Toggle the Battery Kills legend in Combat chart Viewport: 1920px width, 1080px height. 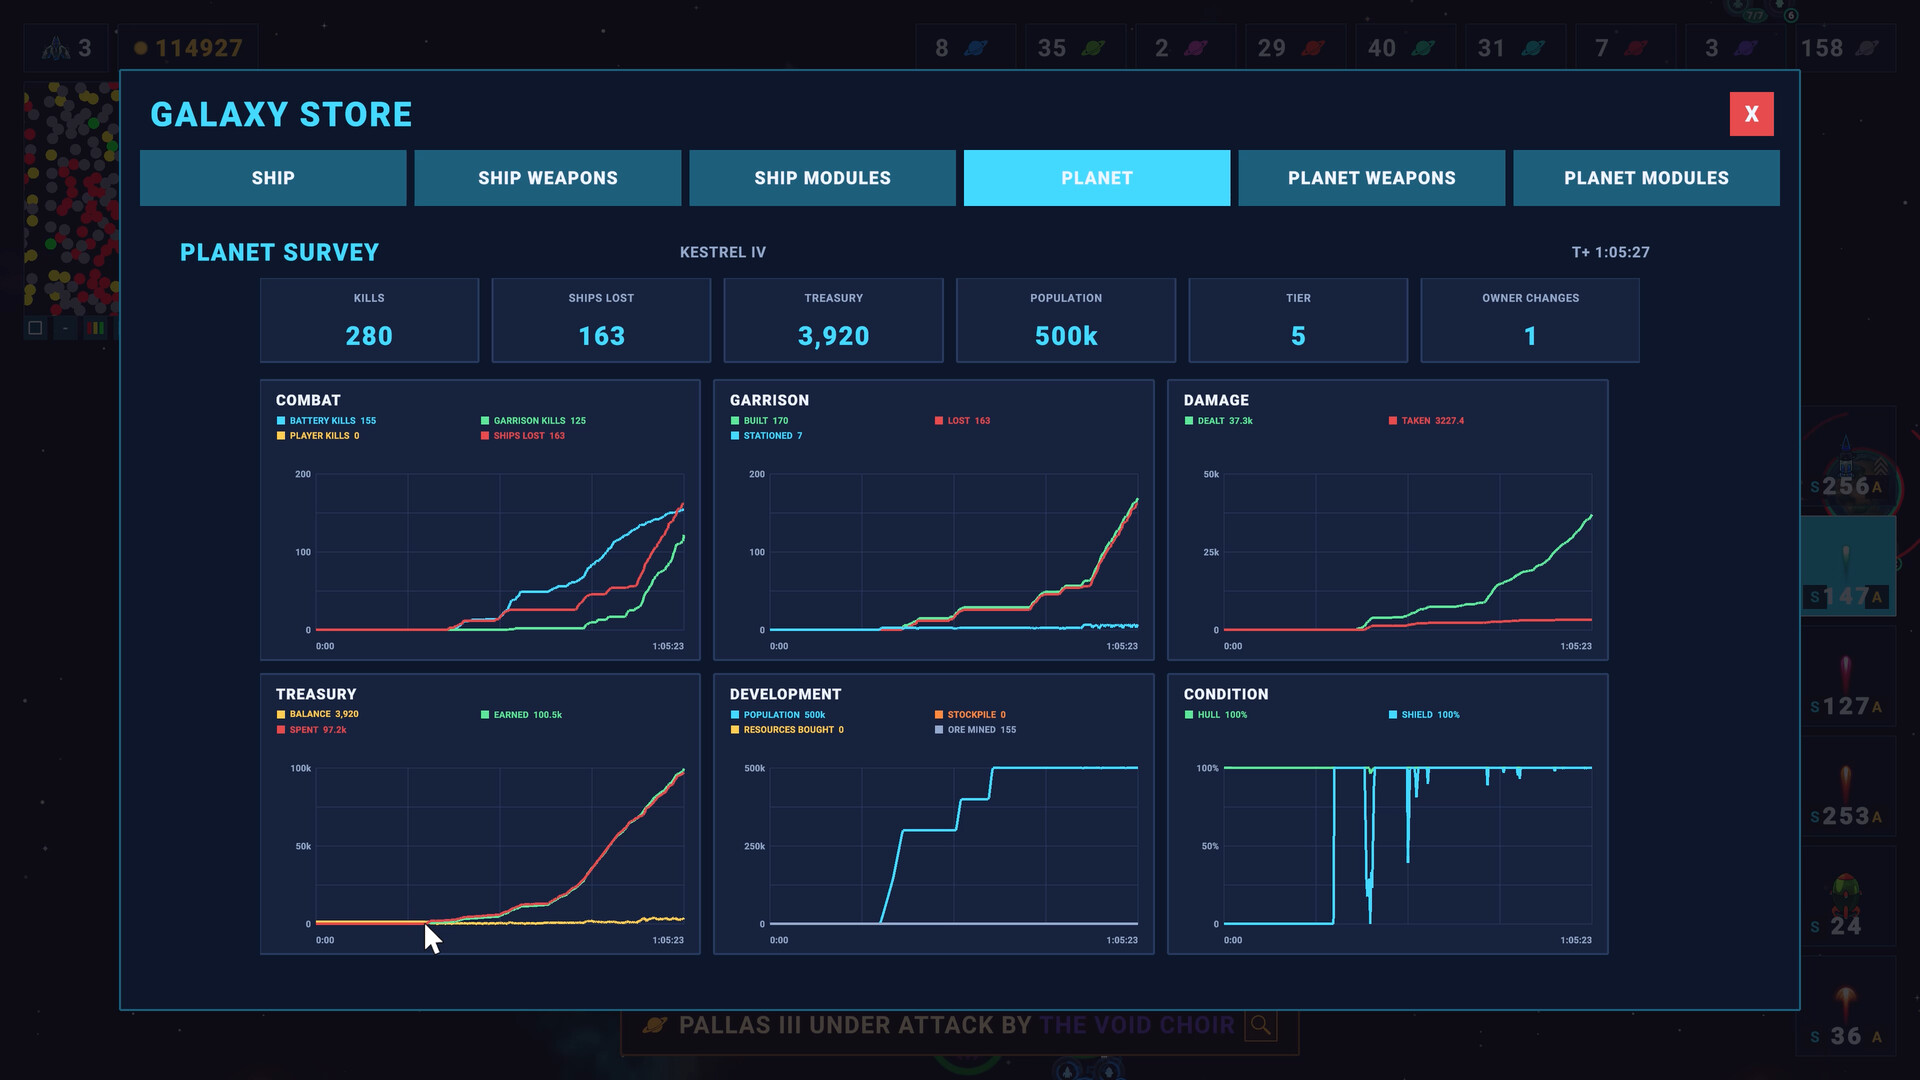[327, 421]
